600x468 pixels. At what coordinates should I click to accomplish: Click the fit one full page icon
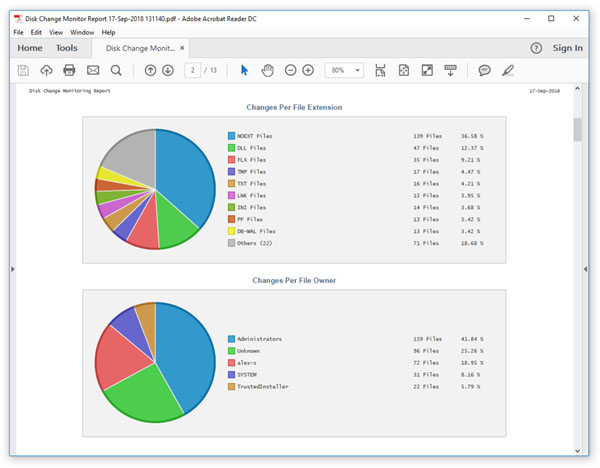pyautogui.click(x=404, y=70)
